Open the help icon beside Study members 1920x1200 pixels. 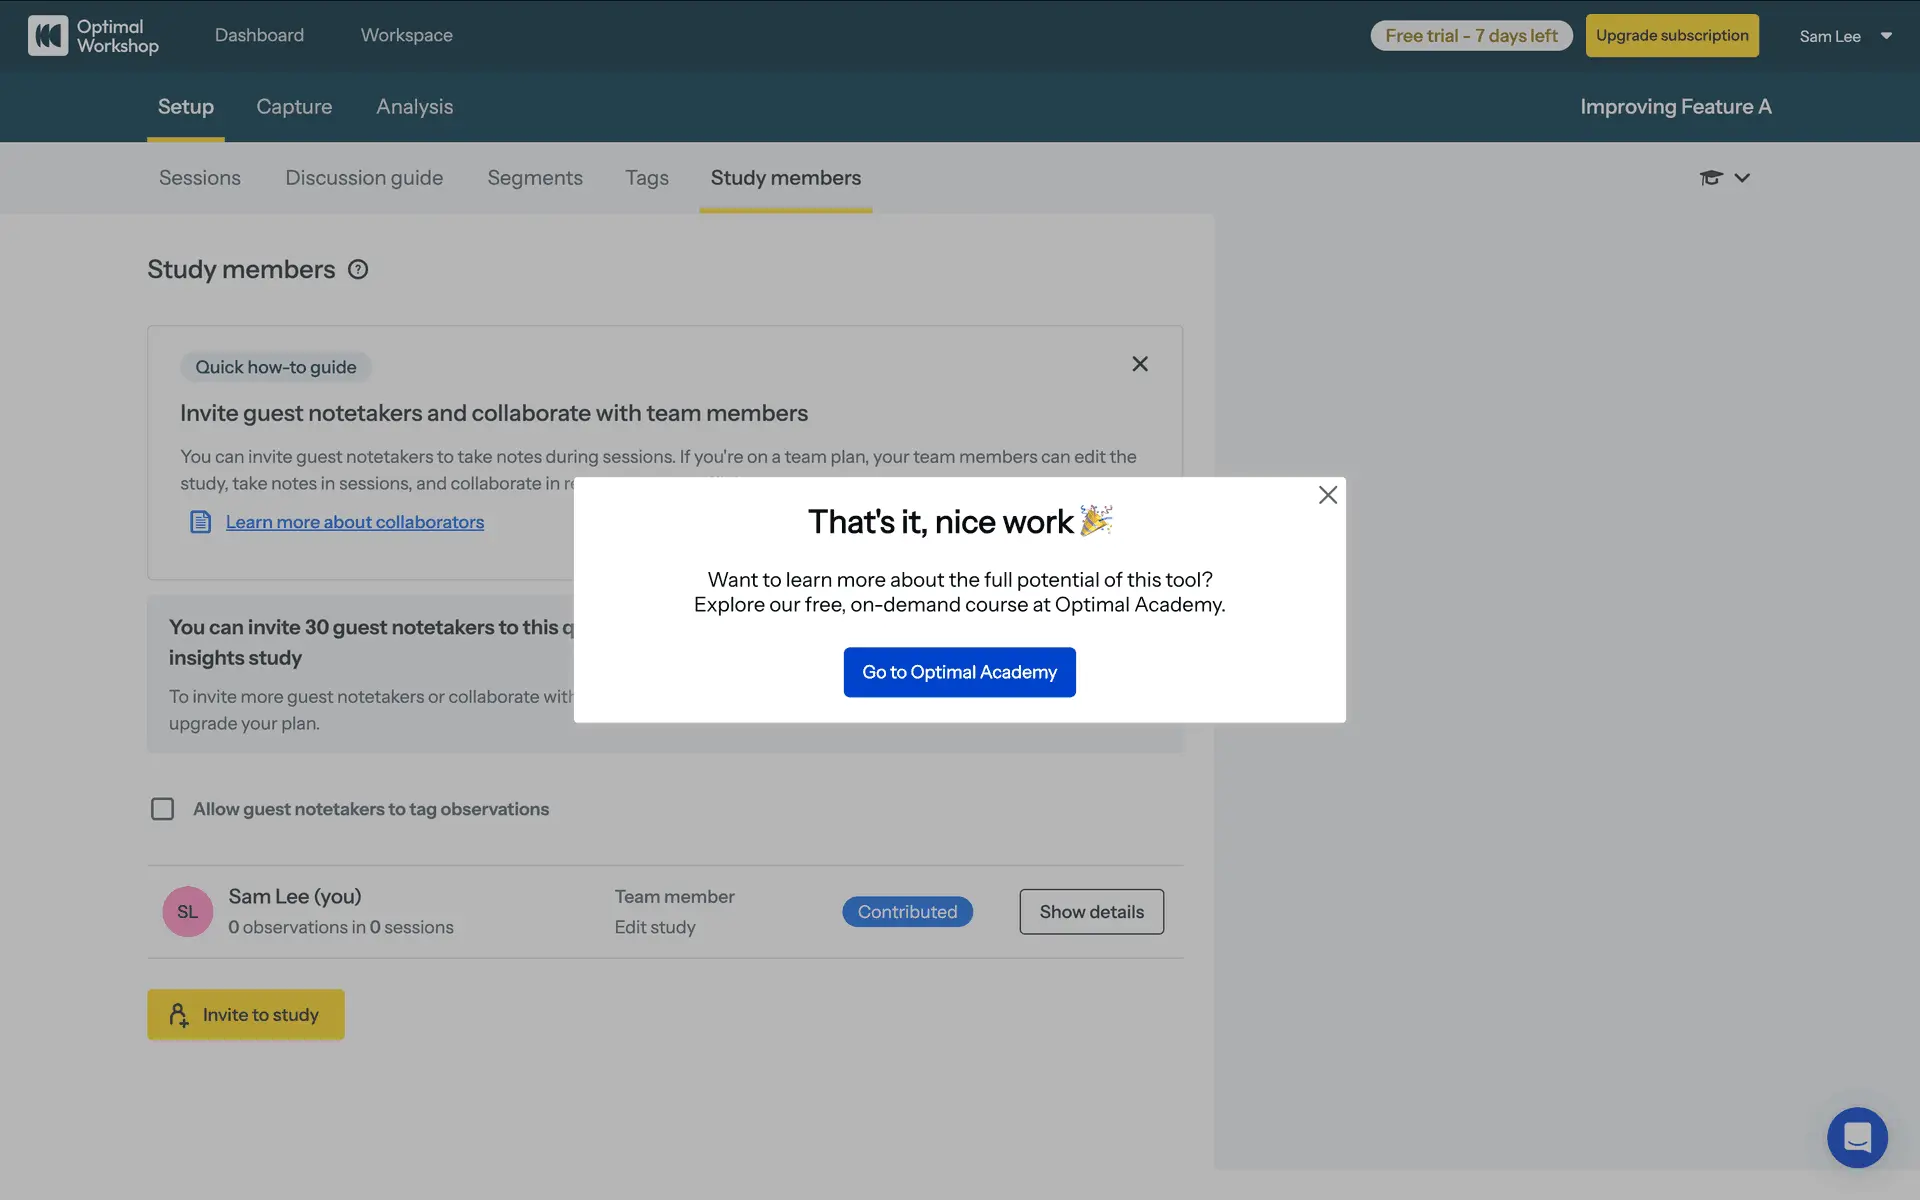[x=358, y=269]
